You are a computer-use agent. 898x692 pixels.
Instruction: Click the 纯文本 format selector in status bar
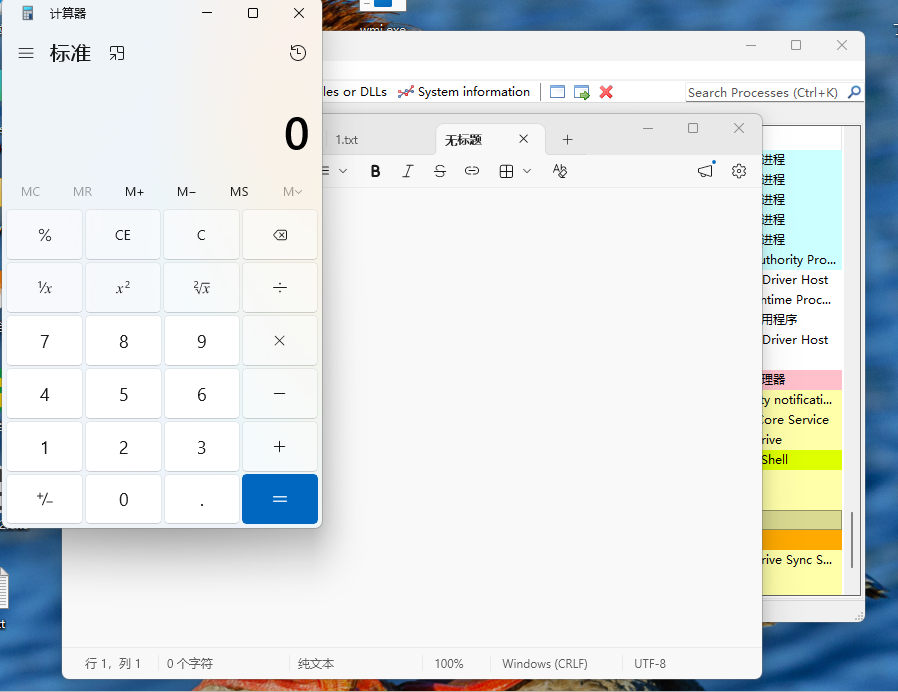316,663
